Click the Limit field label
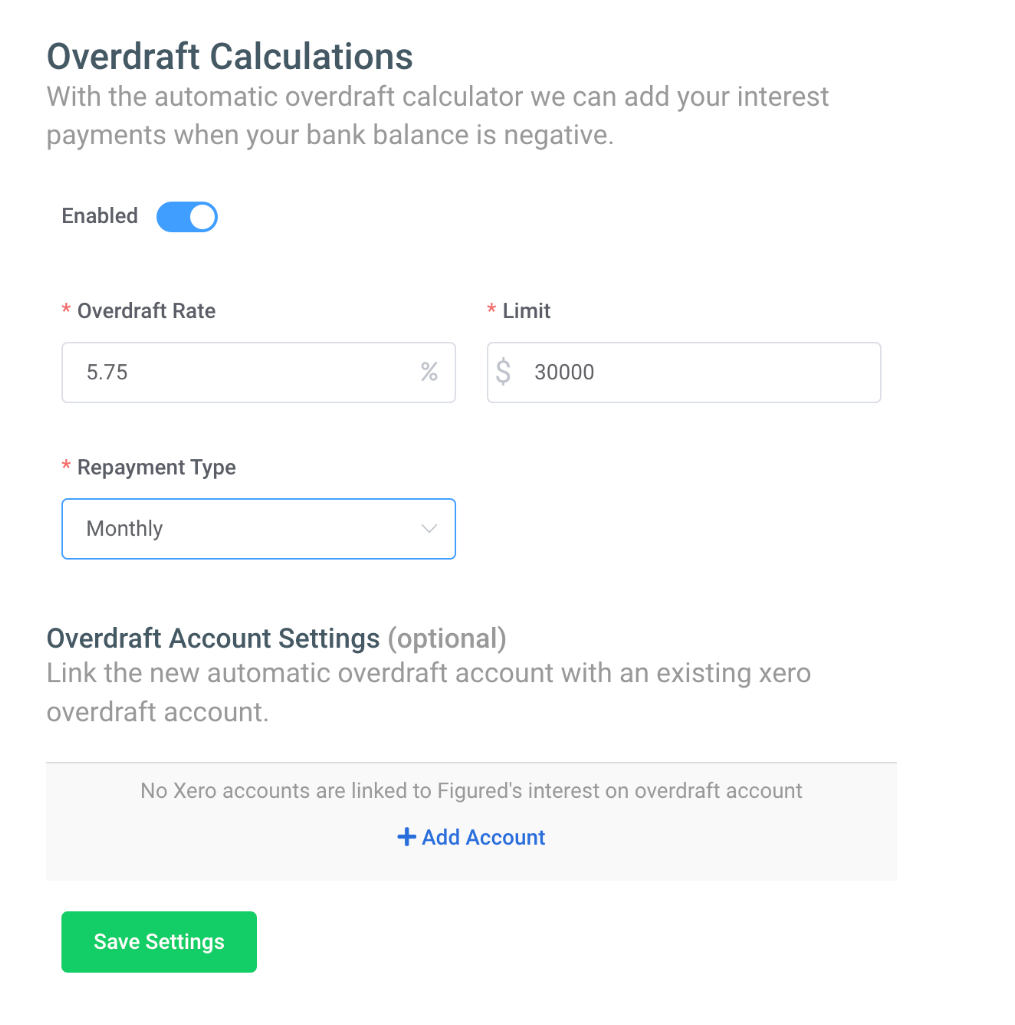Viewport: 1015px width, 1025px height. 527,311
